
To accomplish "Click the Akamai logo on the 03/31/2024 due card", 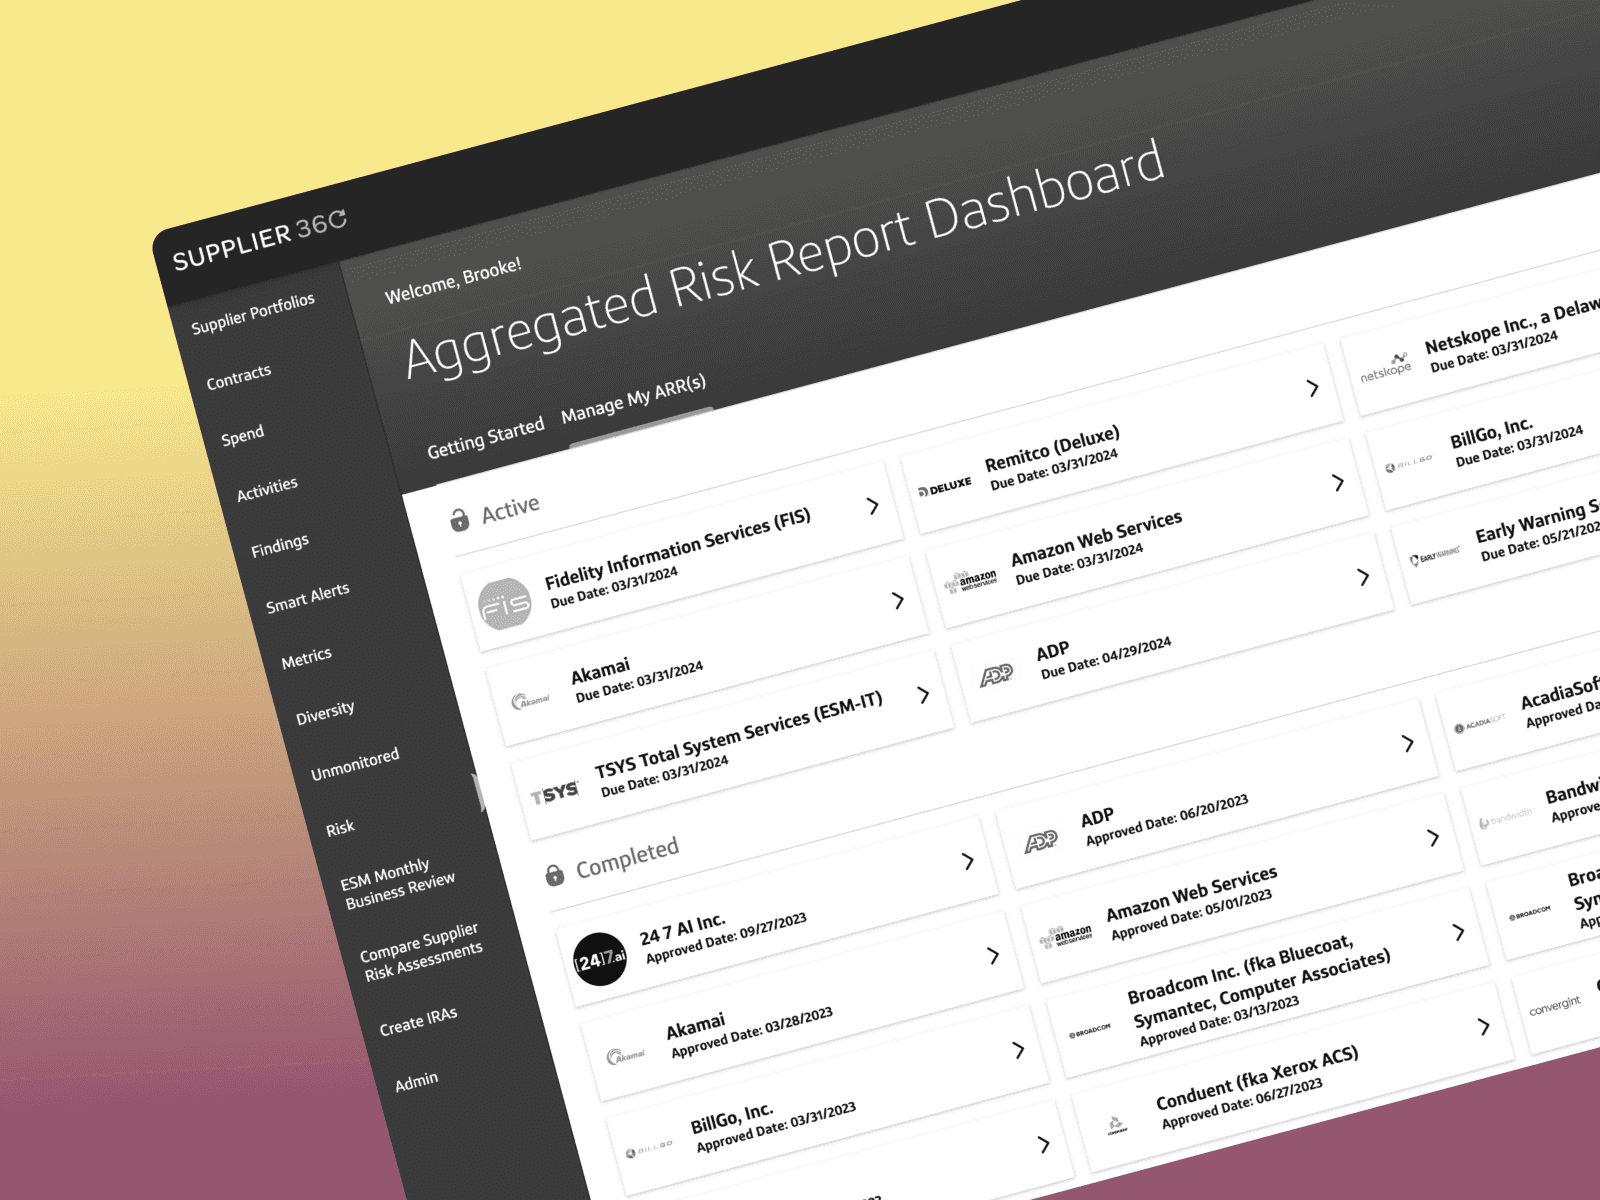I will (x=531, y=700).
